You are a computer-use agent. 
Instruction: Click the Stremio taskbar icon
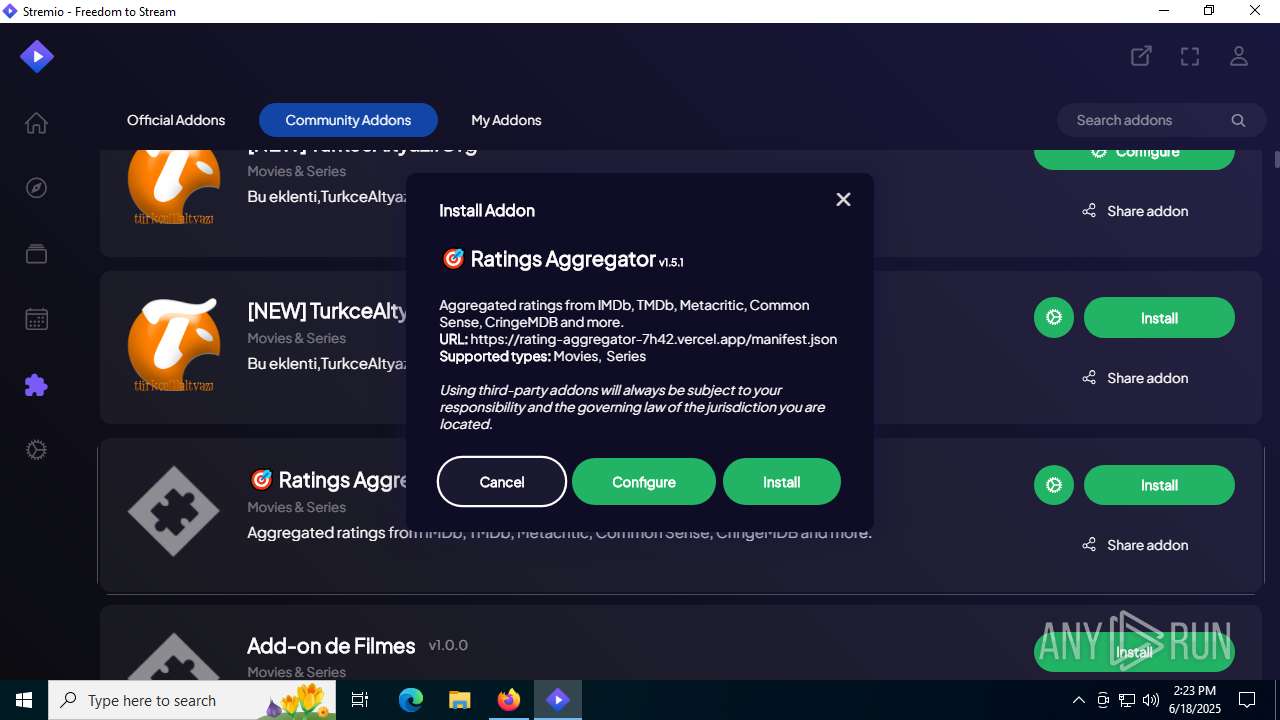point(557,700)
